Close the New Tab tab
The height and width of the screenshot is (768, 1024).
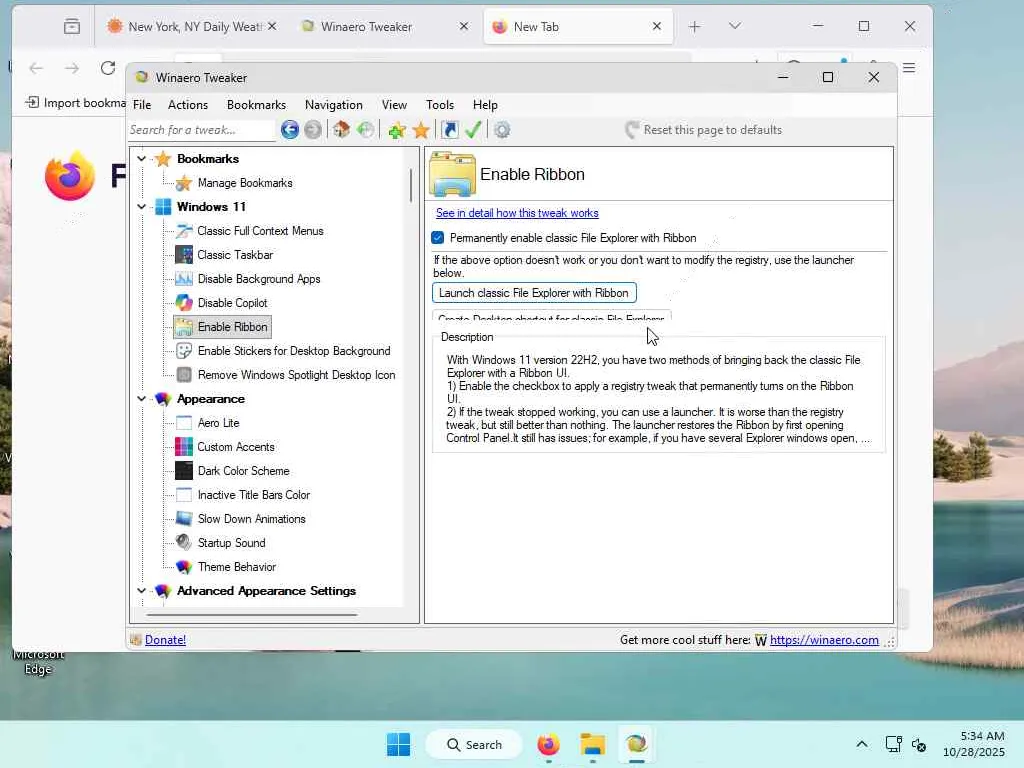(x=657, y=26)
